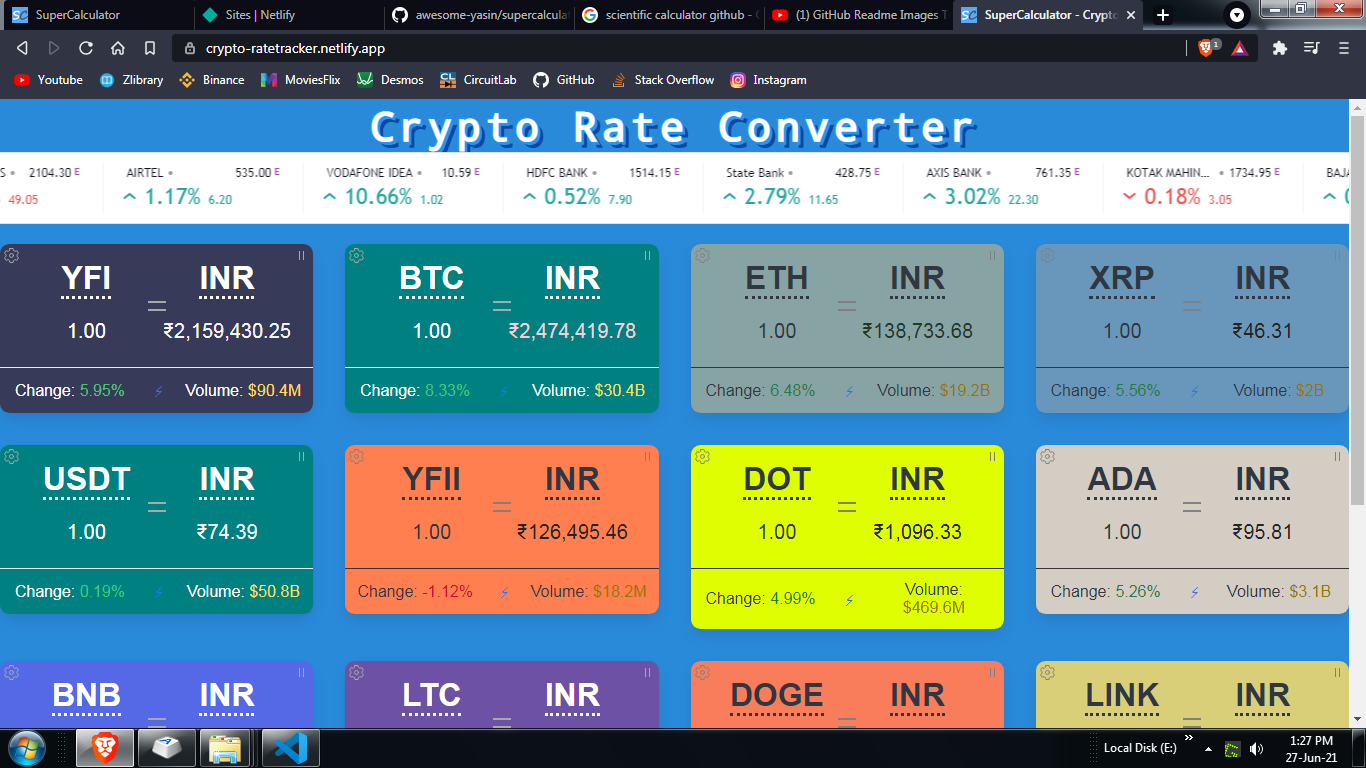
Task: Click the lightning icon on the XRP card
Action: click(1194, 391)
